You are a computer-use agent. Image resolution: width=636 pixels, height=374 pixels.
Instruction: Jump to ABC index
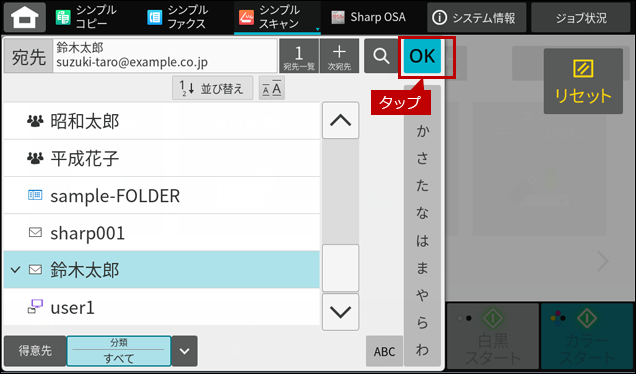(384, 351)
